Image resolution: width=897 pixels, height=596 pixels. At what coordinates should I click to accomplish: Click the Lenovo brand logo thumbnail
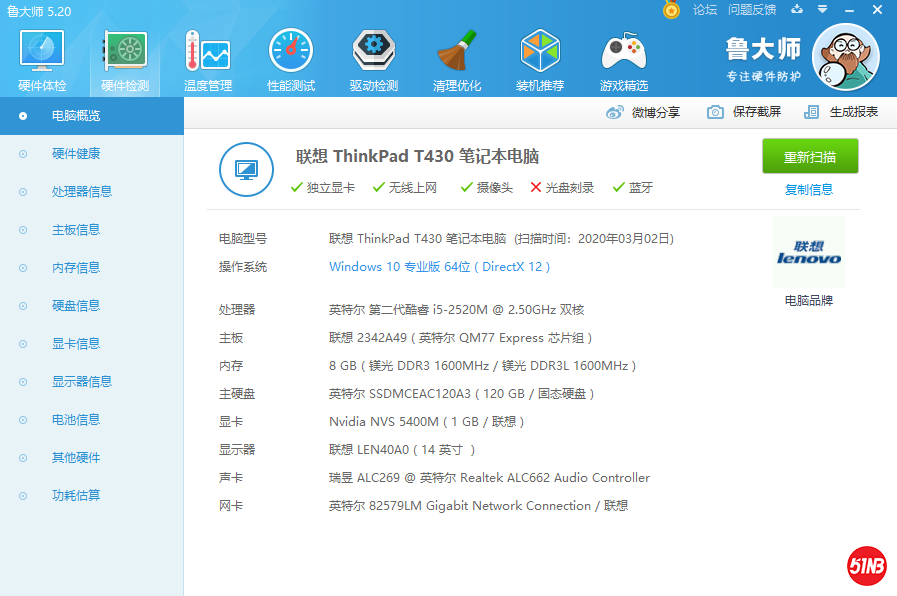coord(808,255)
